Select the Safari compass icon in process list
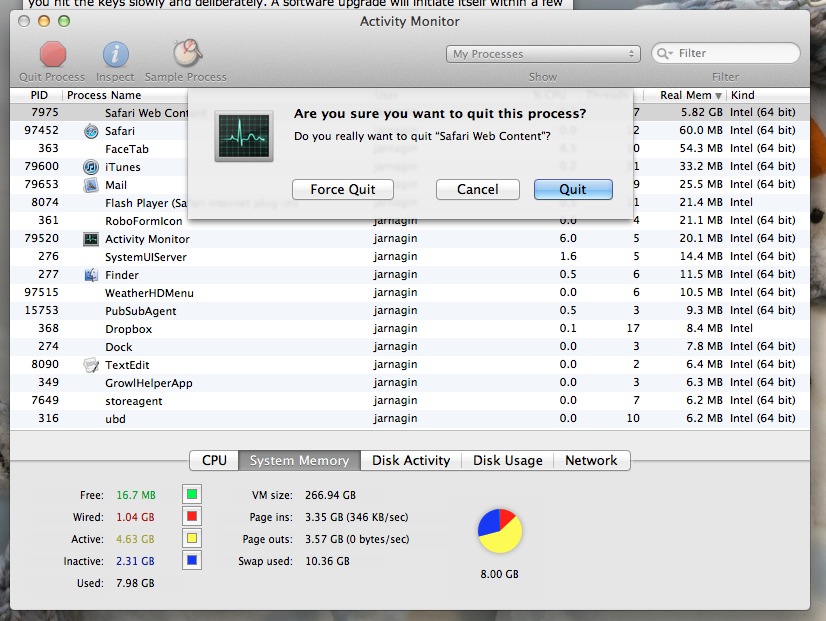 click(91, 131)
